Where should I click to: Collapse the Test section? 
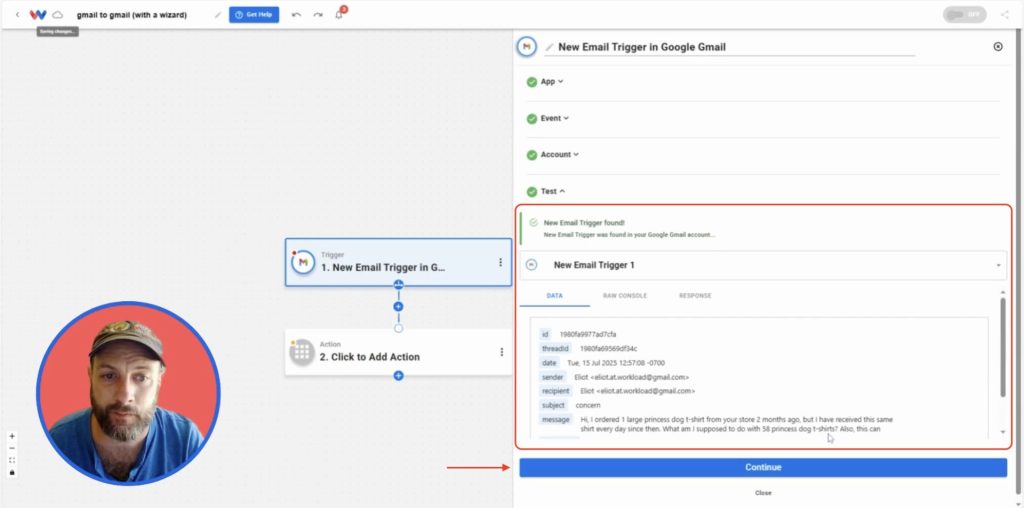click(x=552, y=191)
